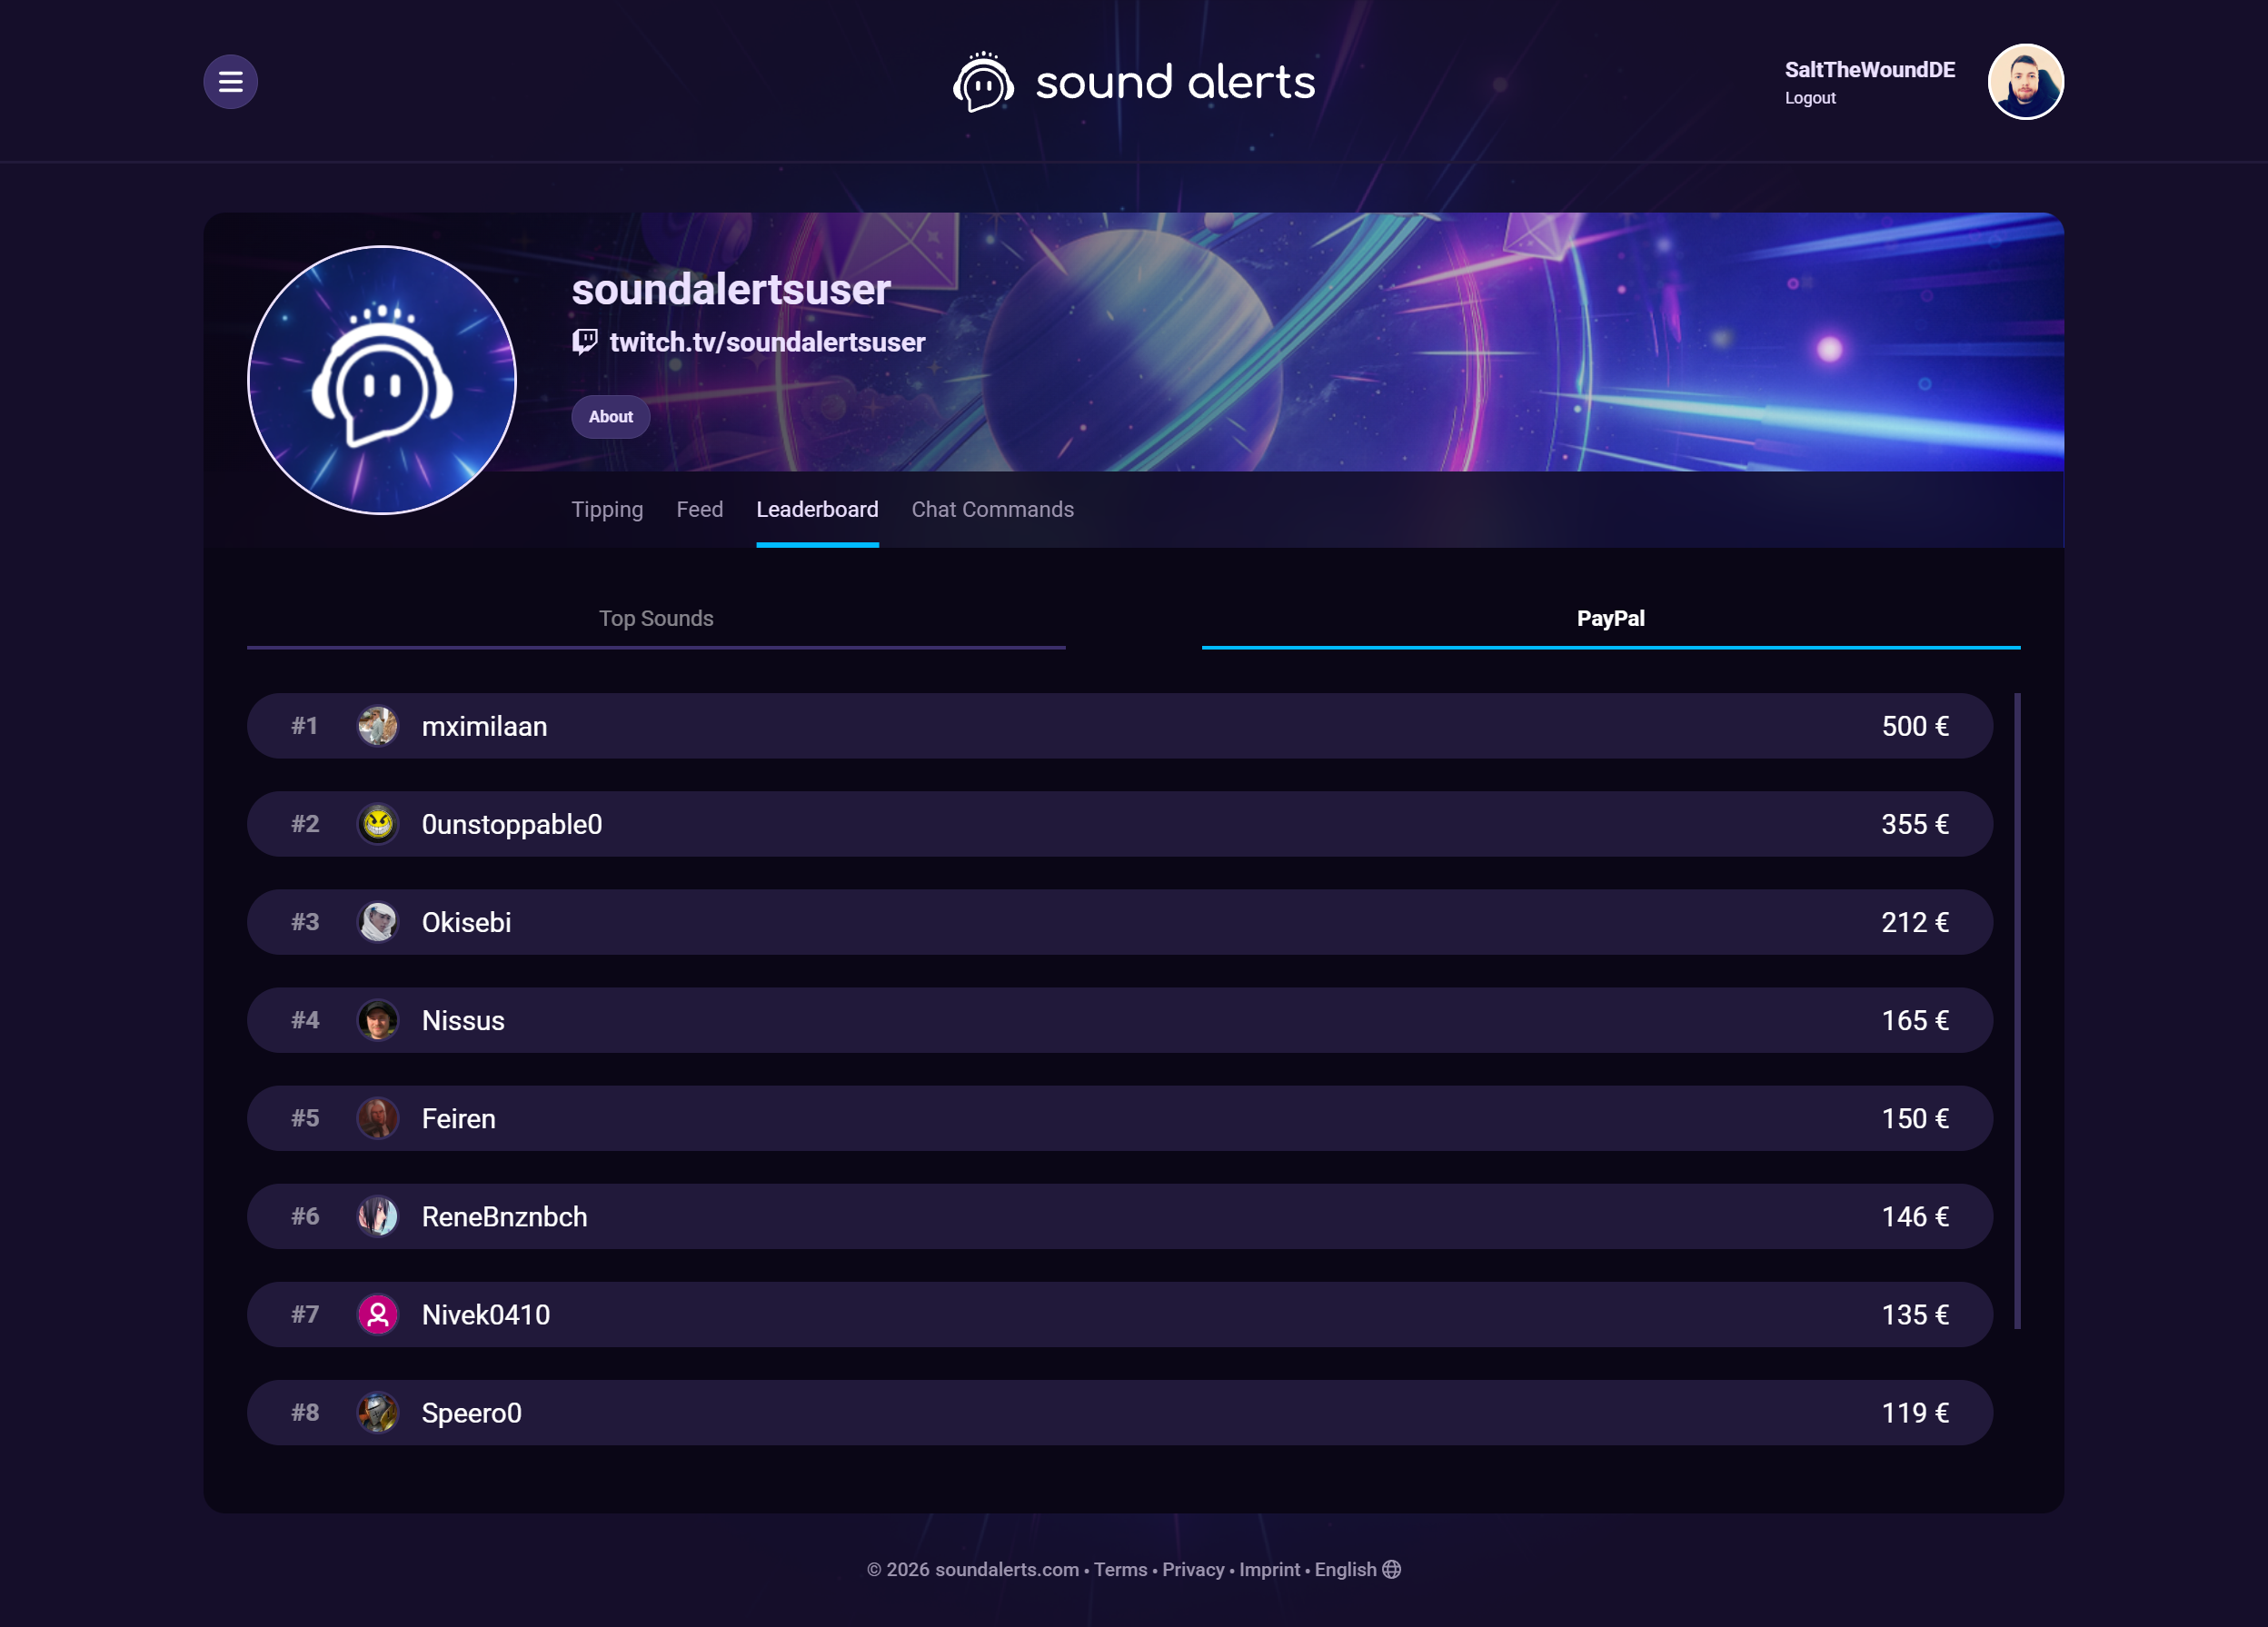Screen dimensions: 2268x1627
Task: Click the soundalertsuser channel avatar
Action: click(x=381, y=380)
